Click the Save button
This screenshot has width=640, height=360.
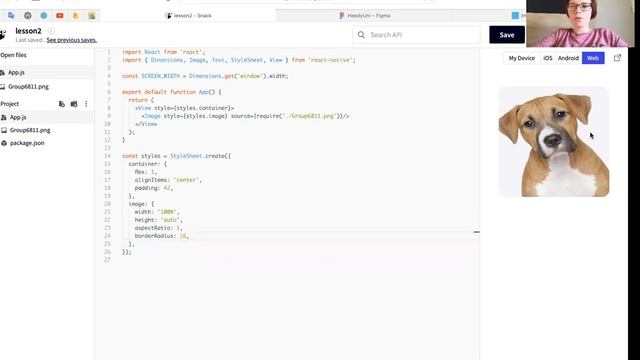(507, 35)
